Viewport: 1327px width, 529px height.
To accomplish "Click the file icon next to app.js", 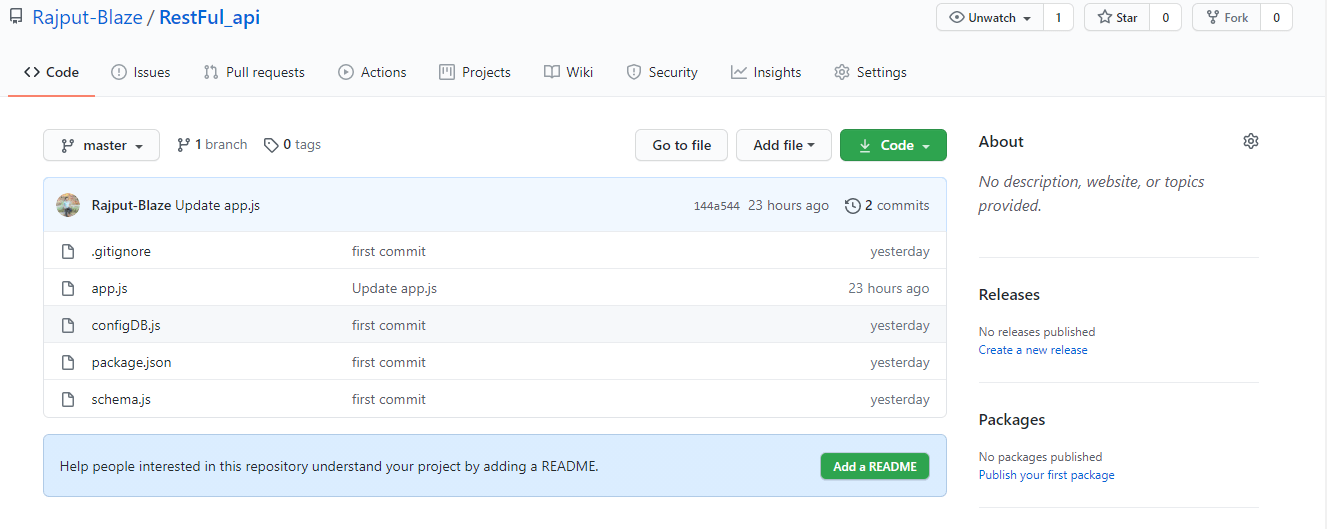I will (68, 288).
